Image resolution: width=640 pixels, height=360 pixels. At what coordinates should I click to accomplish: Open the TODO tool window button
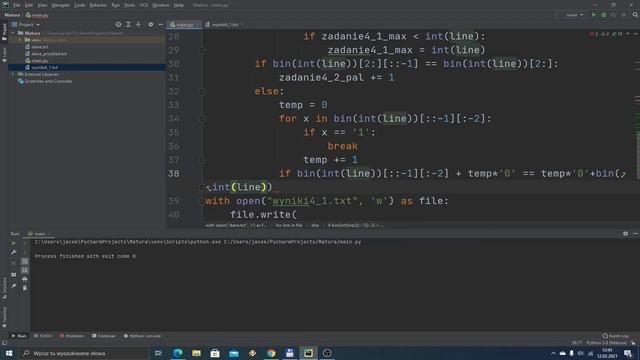pyautogui.click(x=43, y=336)
